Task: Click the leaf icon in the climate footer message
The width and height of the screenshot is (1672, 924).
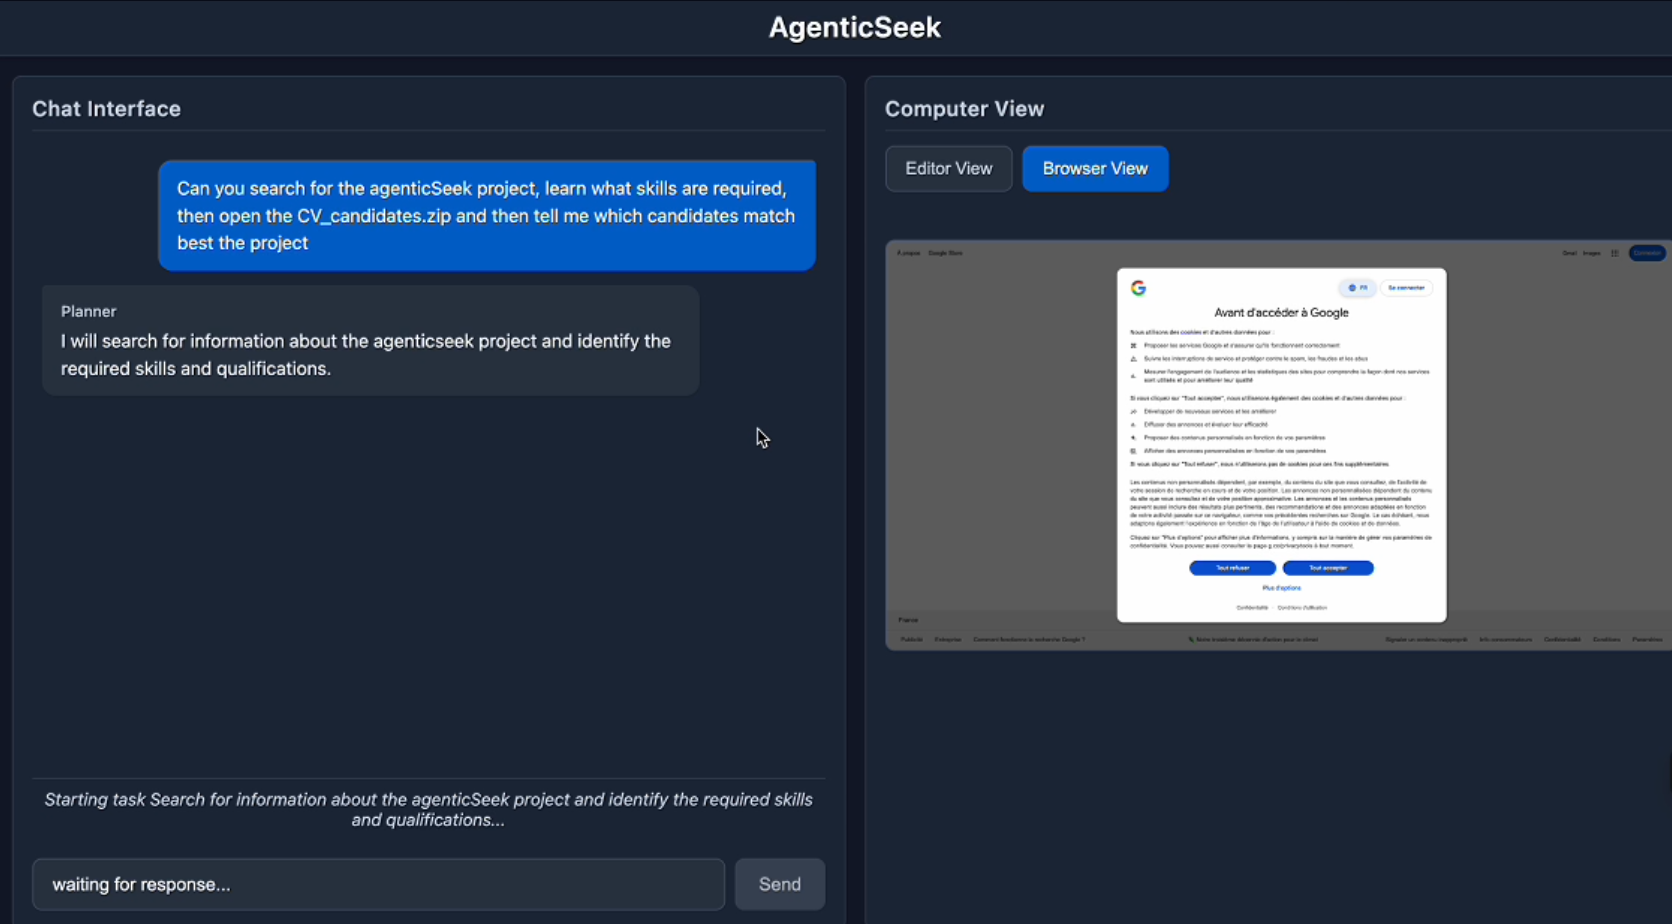Action: (x=1190, y=639)
